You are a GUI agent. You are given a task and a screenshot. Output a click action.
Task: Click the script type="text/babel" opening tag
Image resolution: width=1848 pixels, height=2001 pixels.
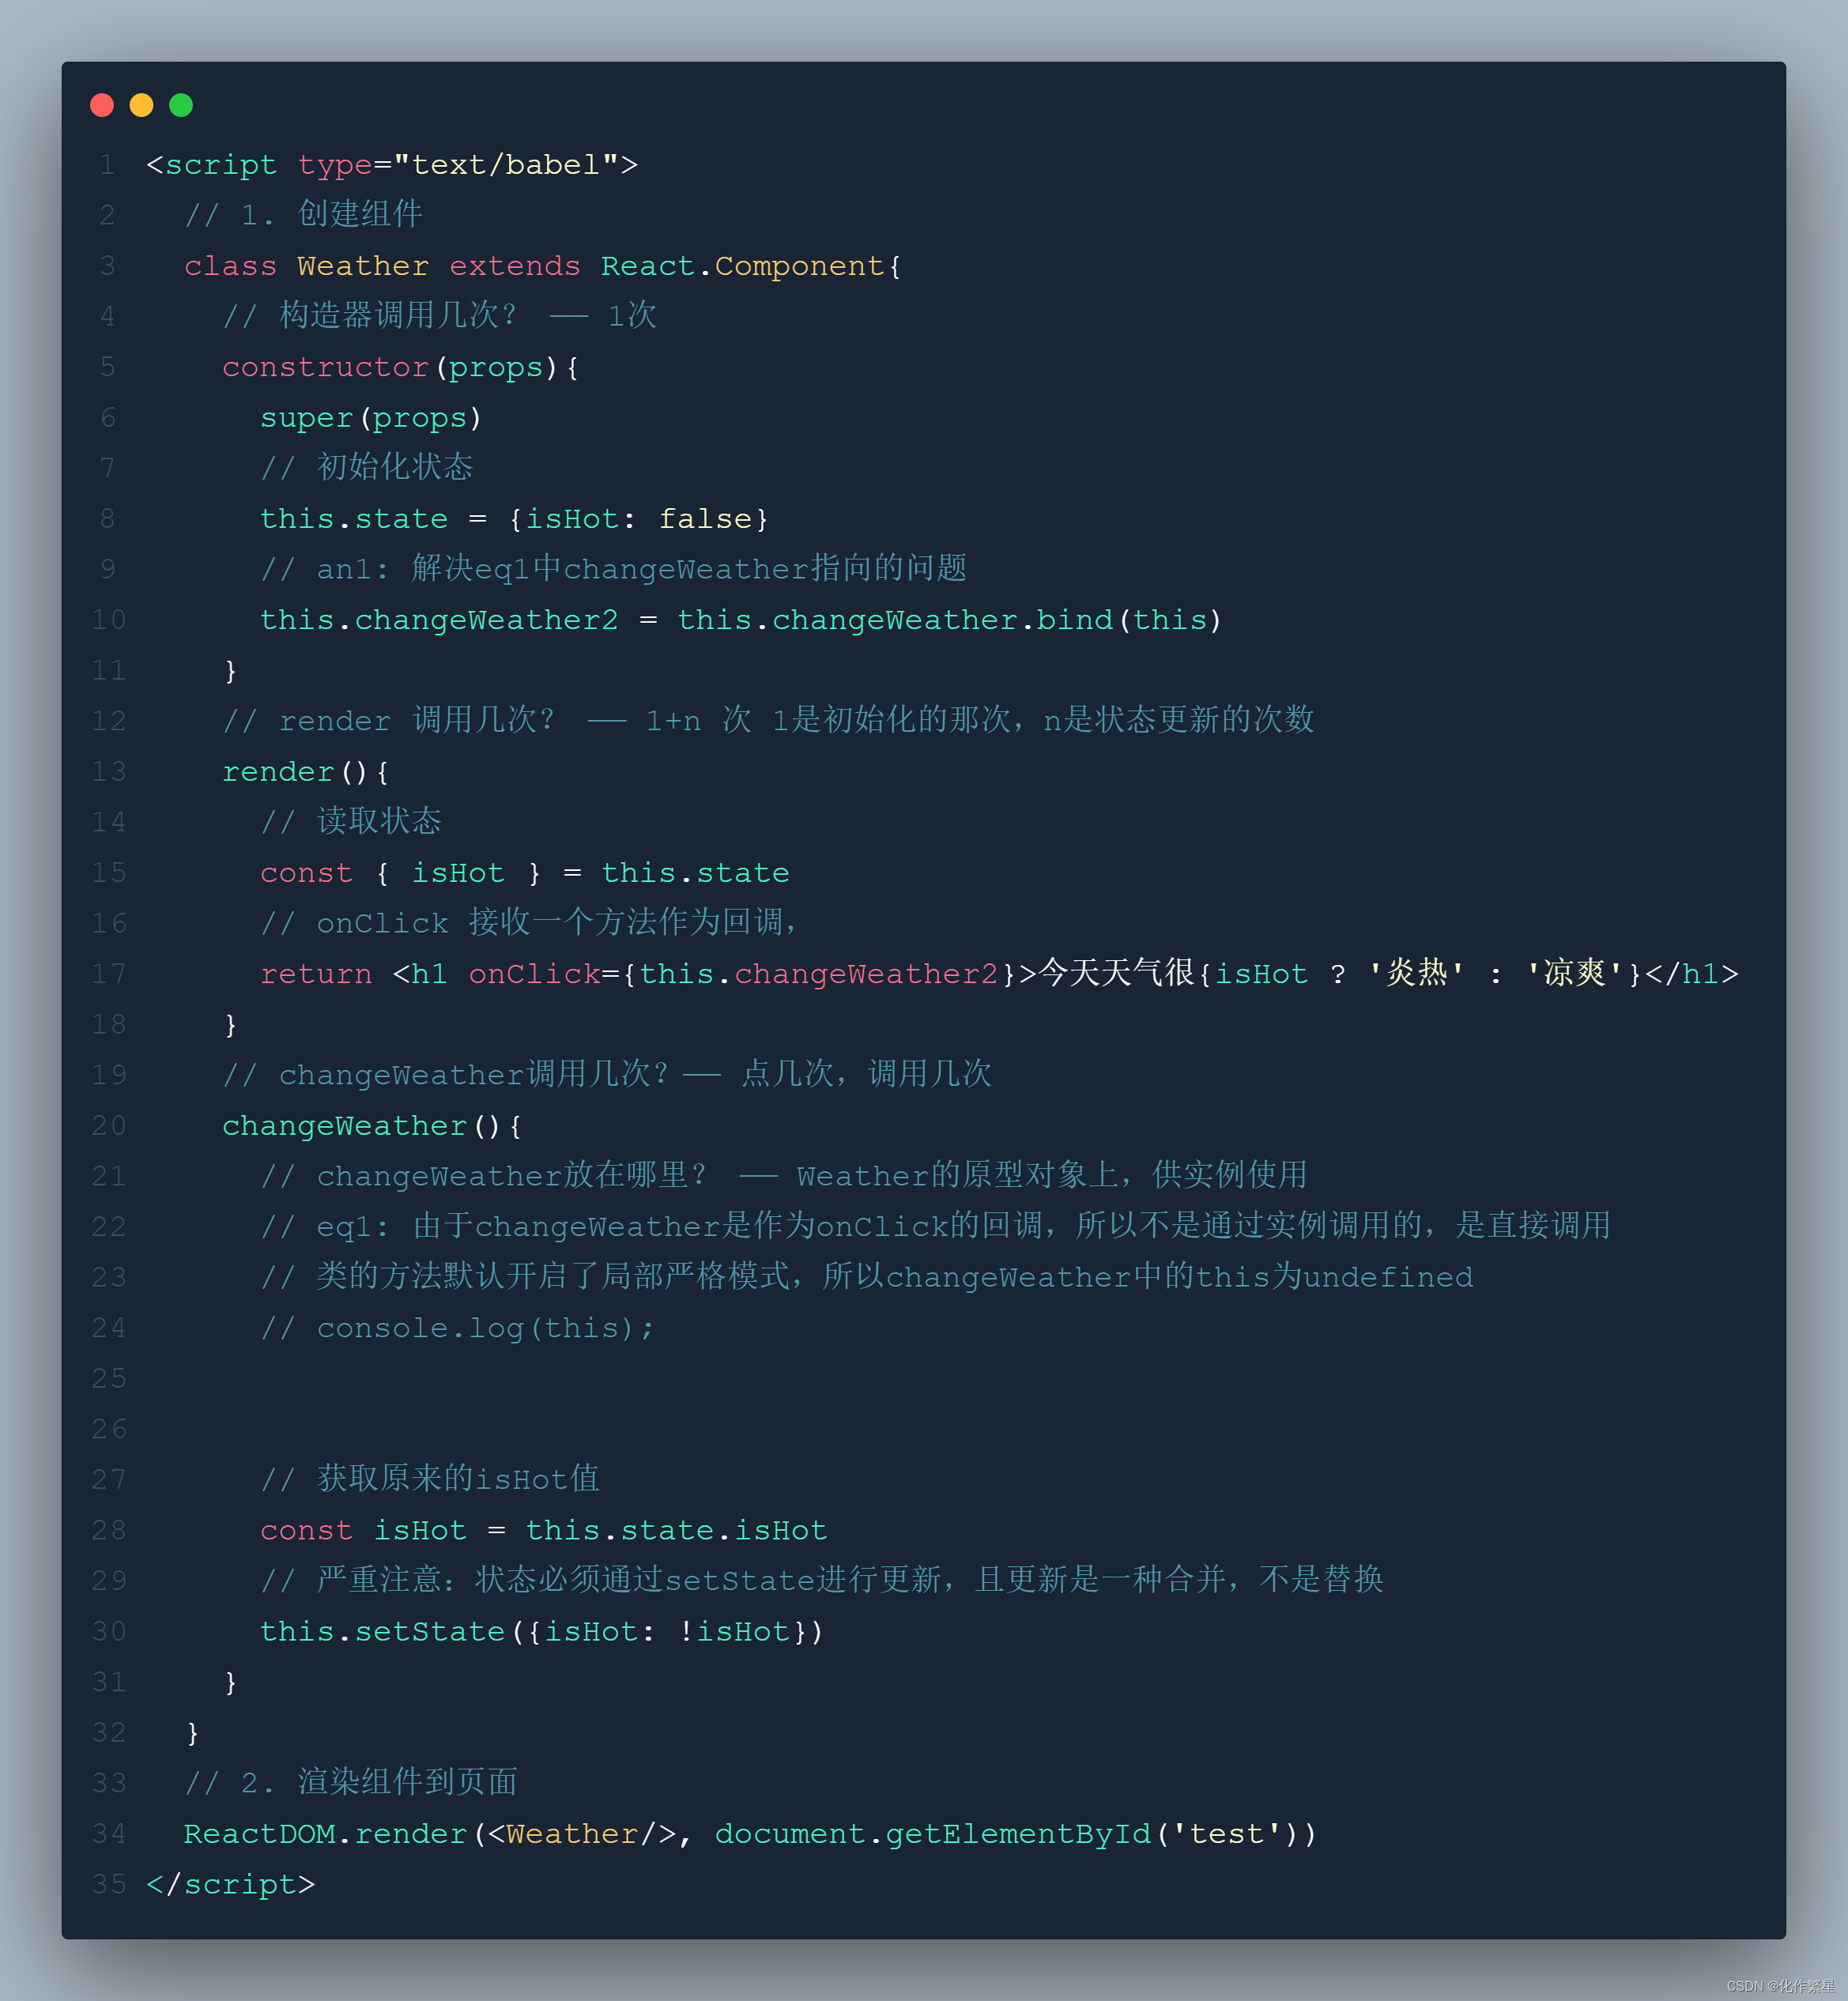pos(392,164)
